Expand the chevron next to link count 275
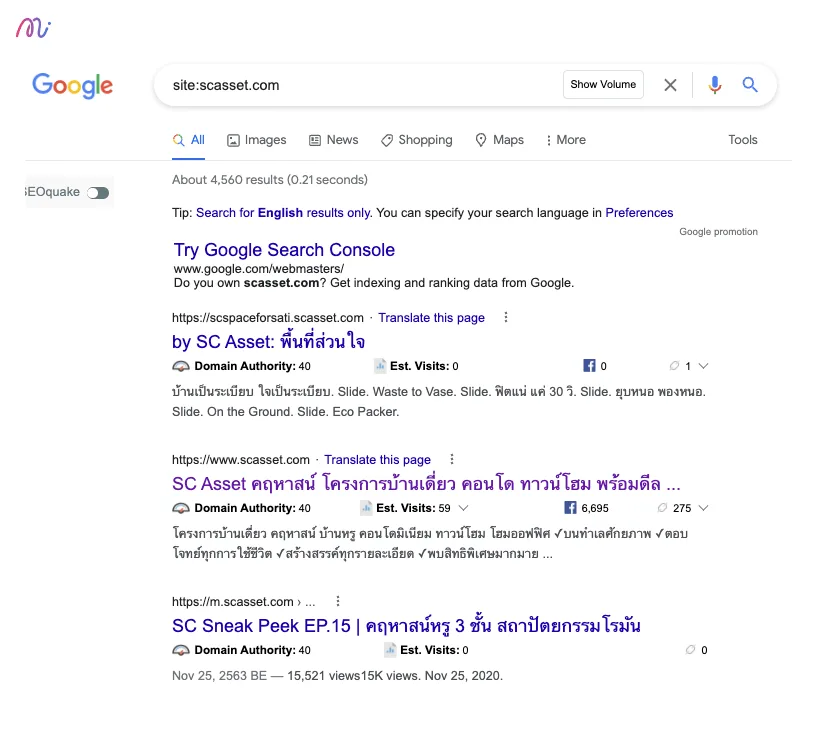 tap(703, 508)
